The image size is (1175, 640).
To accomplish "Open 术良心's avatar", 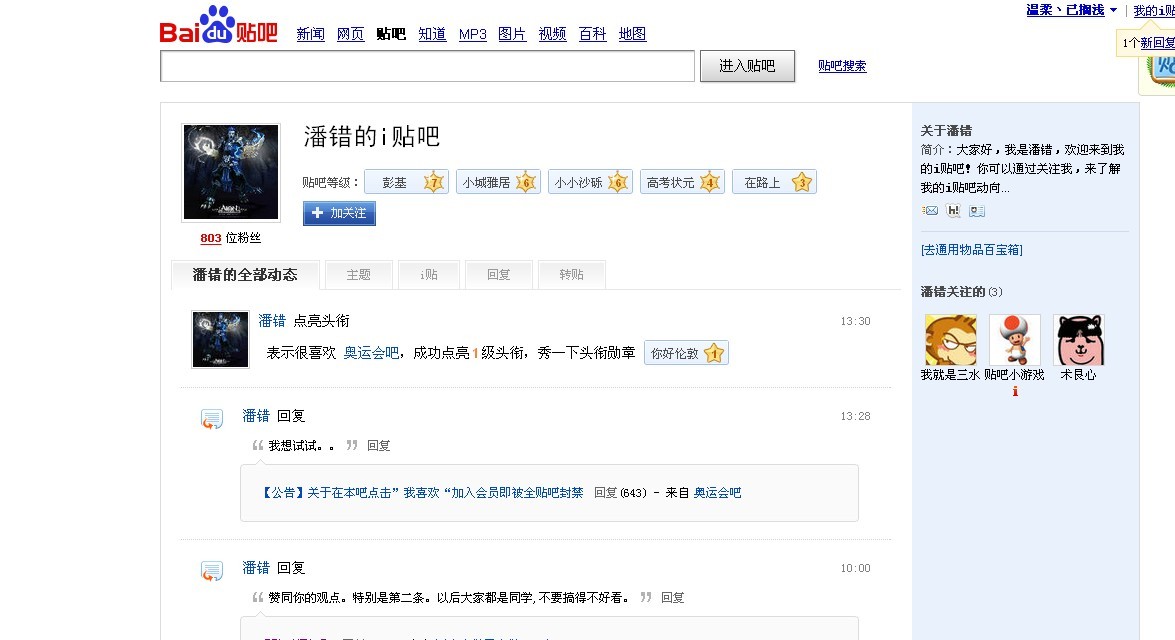I will click(1079, 340).
